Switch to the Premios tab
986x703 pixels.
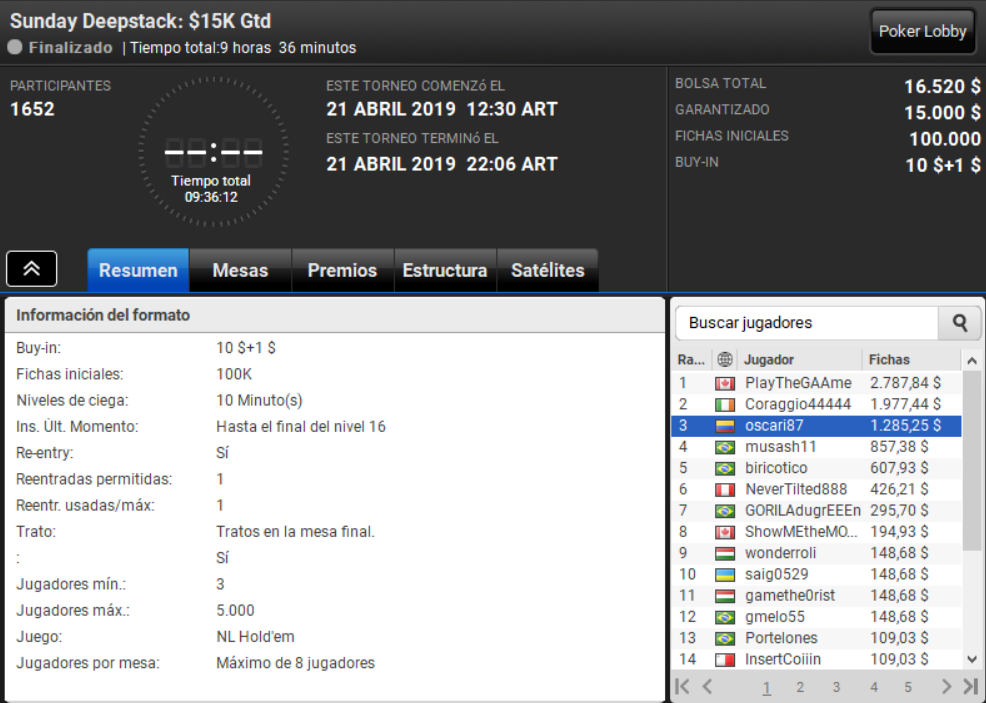(342, 270)
